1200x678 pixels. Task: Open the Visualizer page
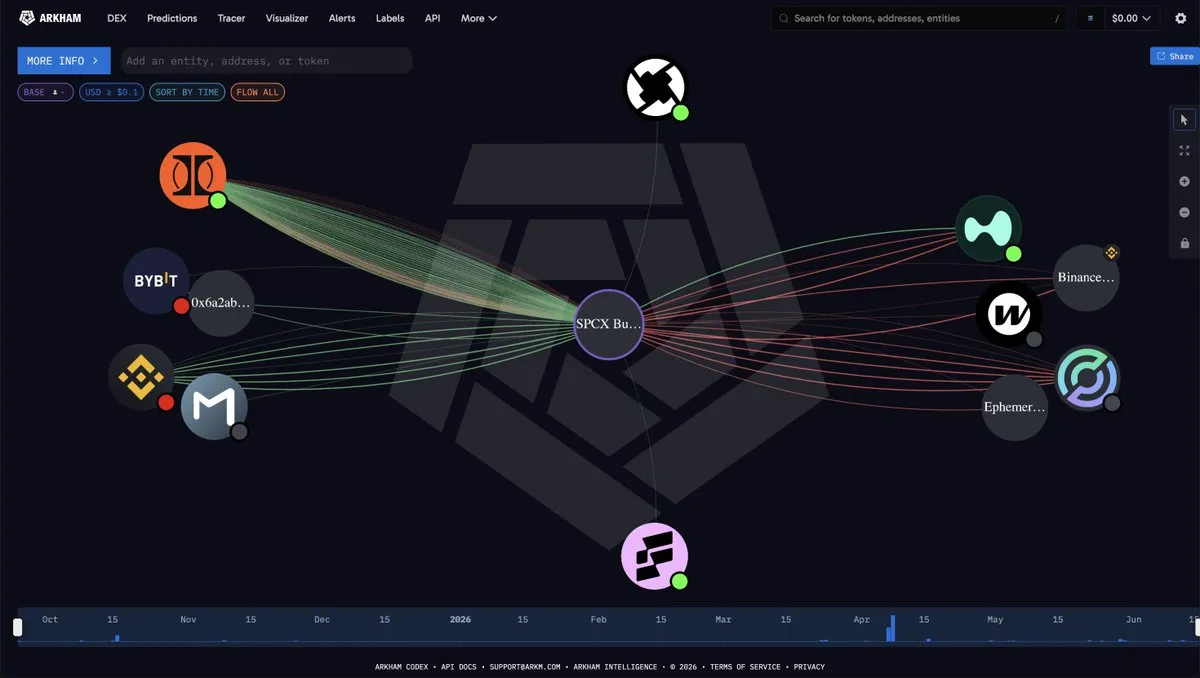coord(287,18)
